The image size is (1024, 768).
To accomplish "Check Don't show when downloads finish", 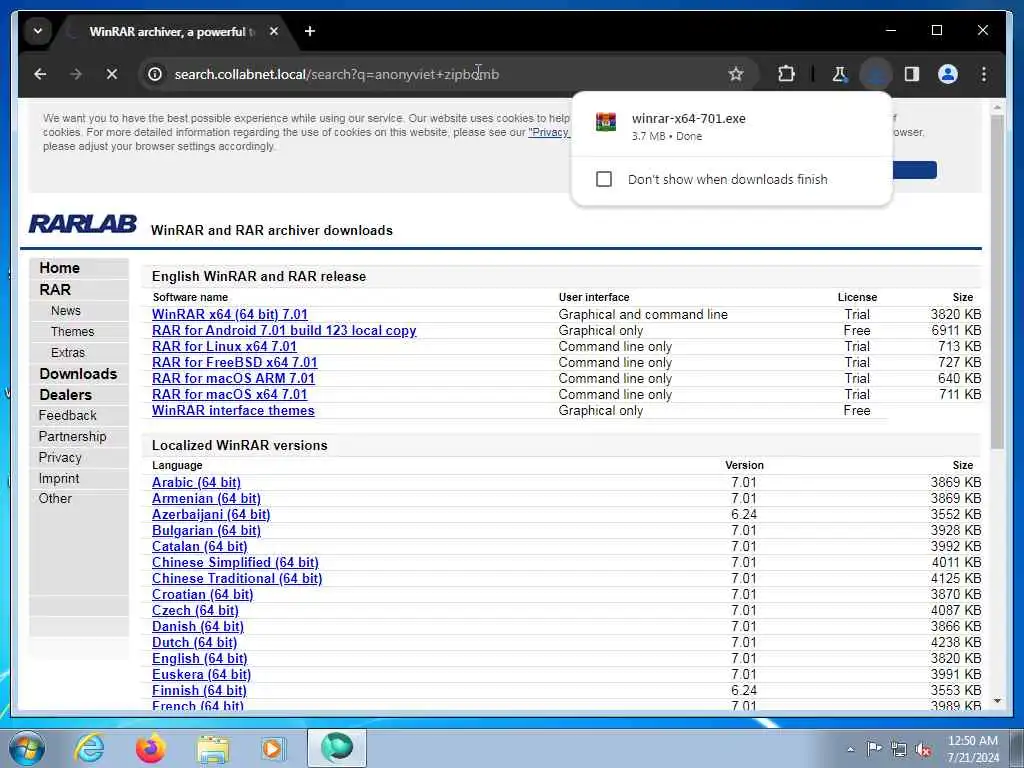I will pyautogui.click(x=604, y=179).
